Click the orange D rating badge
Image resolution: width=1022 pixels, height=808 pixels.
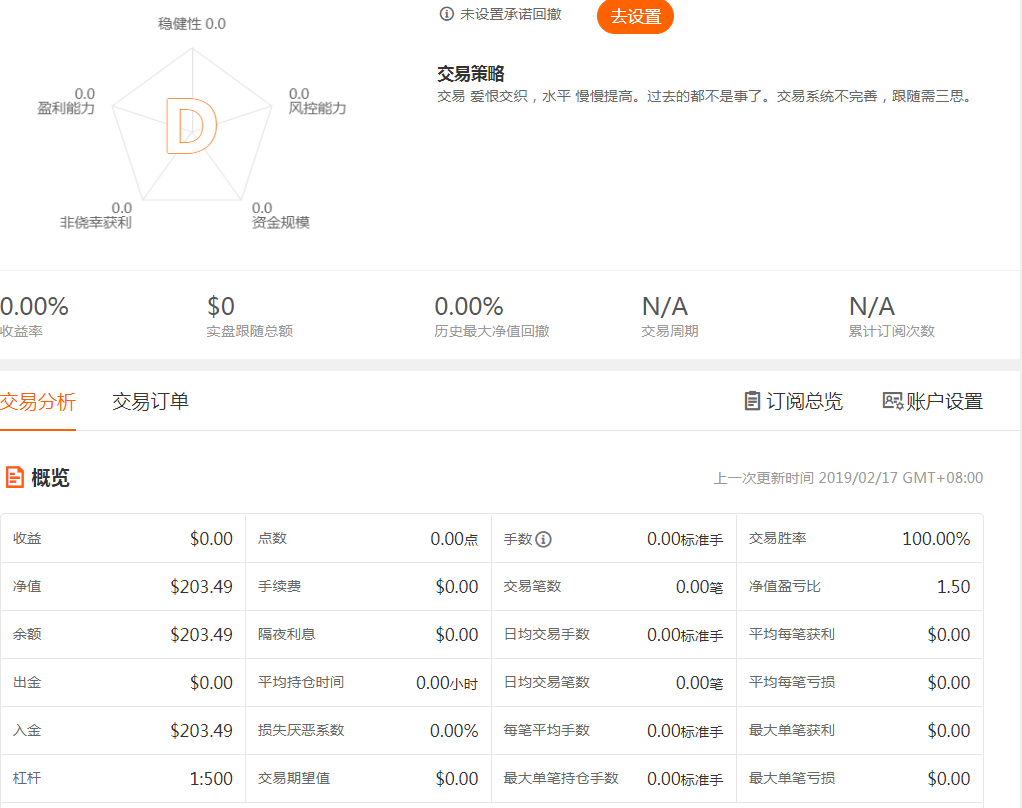(190, 127)
